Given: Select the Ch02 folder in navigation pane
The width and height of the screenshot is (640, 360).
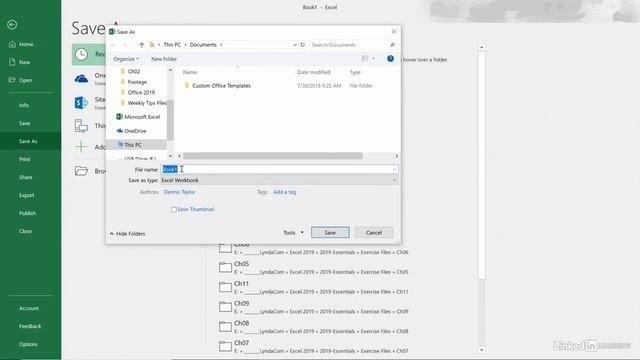Looking at the screenshot, I should click(x=134, y=71).
